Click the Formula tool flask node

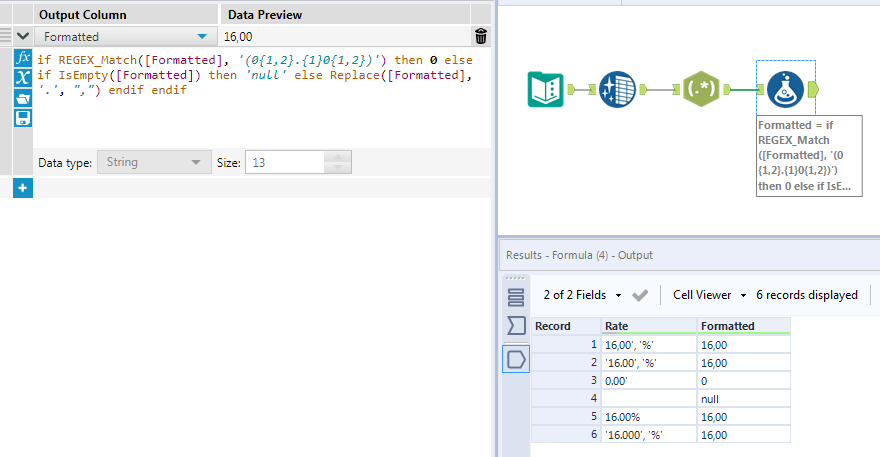tap(786, 89)
